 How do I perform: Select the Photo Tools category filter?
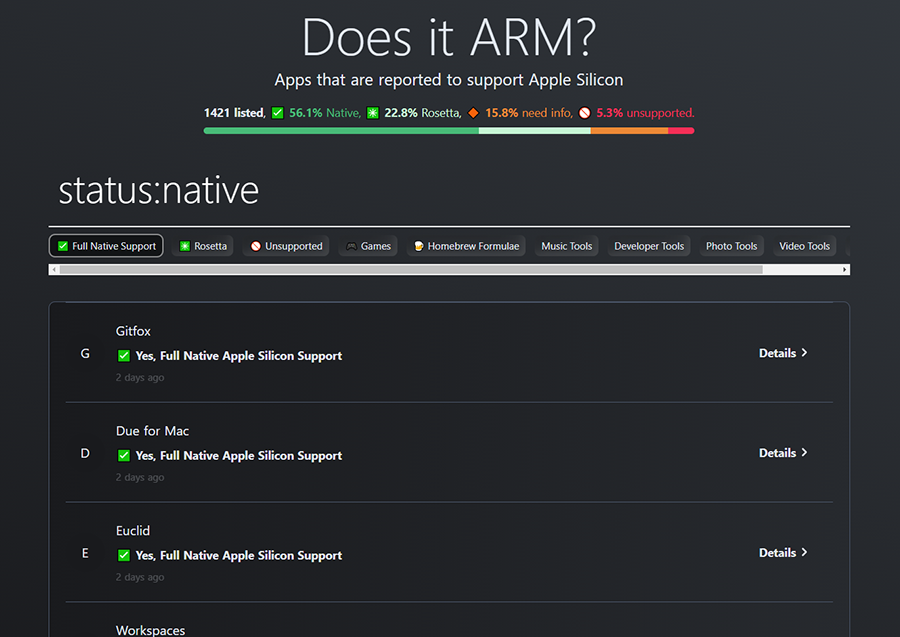tap(731, 246)
